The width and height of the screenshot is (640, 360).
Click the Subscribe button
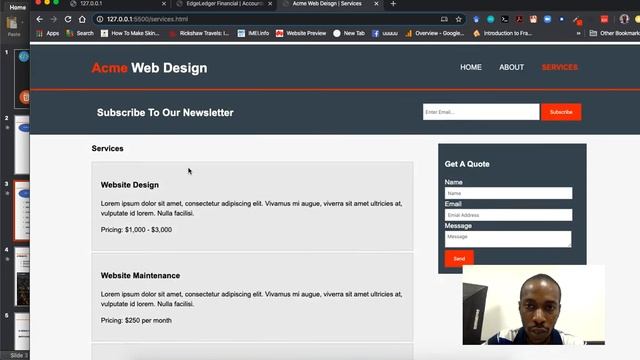(561, 112)
